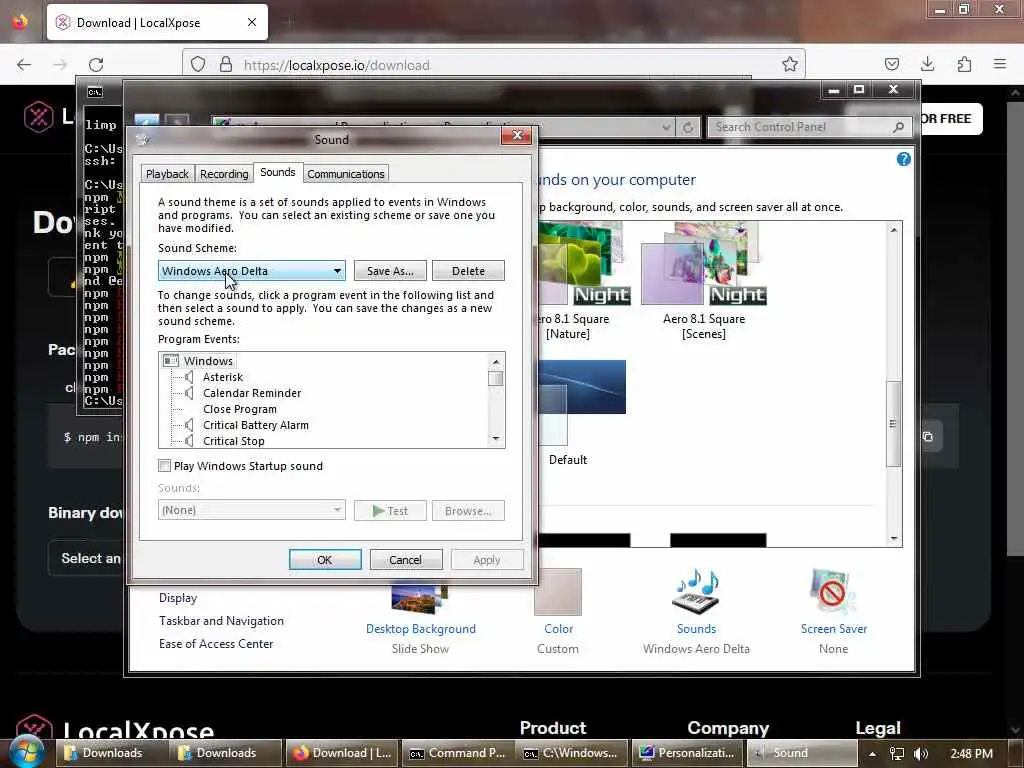Viewport: 1024px width, 768px height.
Task: Switch to the Recording tab
Action: (x=224, y=174)
